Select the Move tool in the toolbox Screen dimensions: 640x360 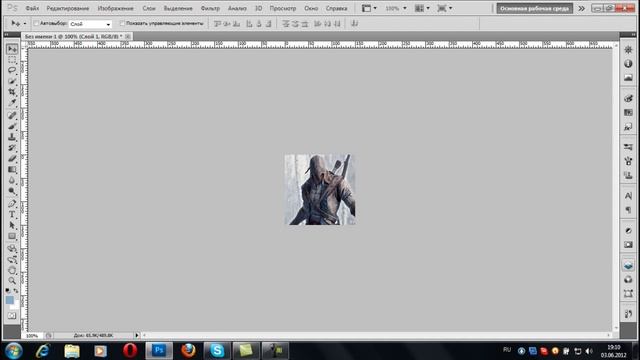pyautogui.click(x=12, y=49)
